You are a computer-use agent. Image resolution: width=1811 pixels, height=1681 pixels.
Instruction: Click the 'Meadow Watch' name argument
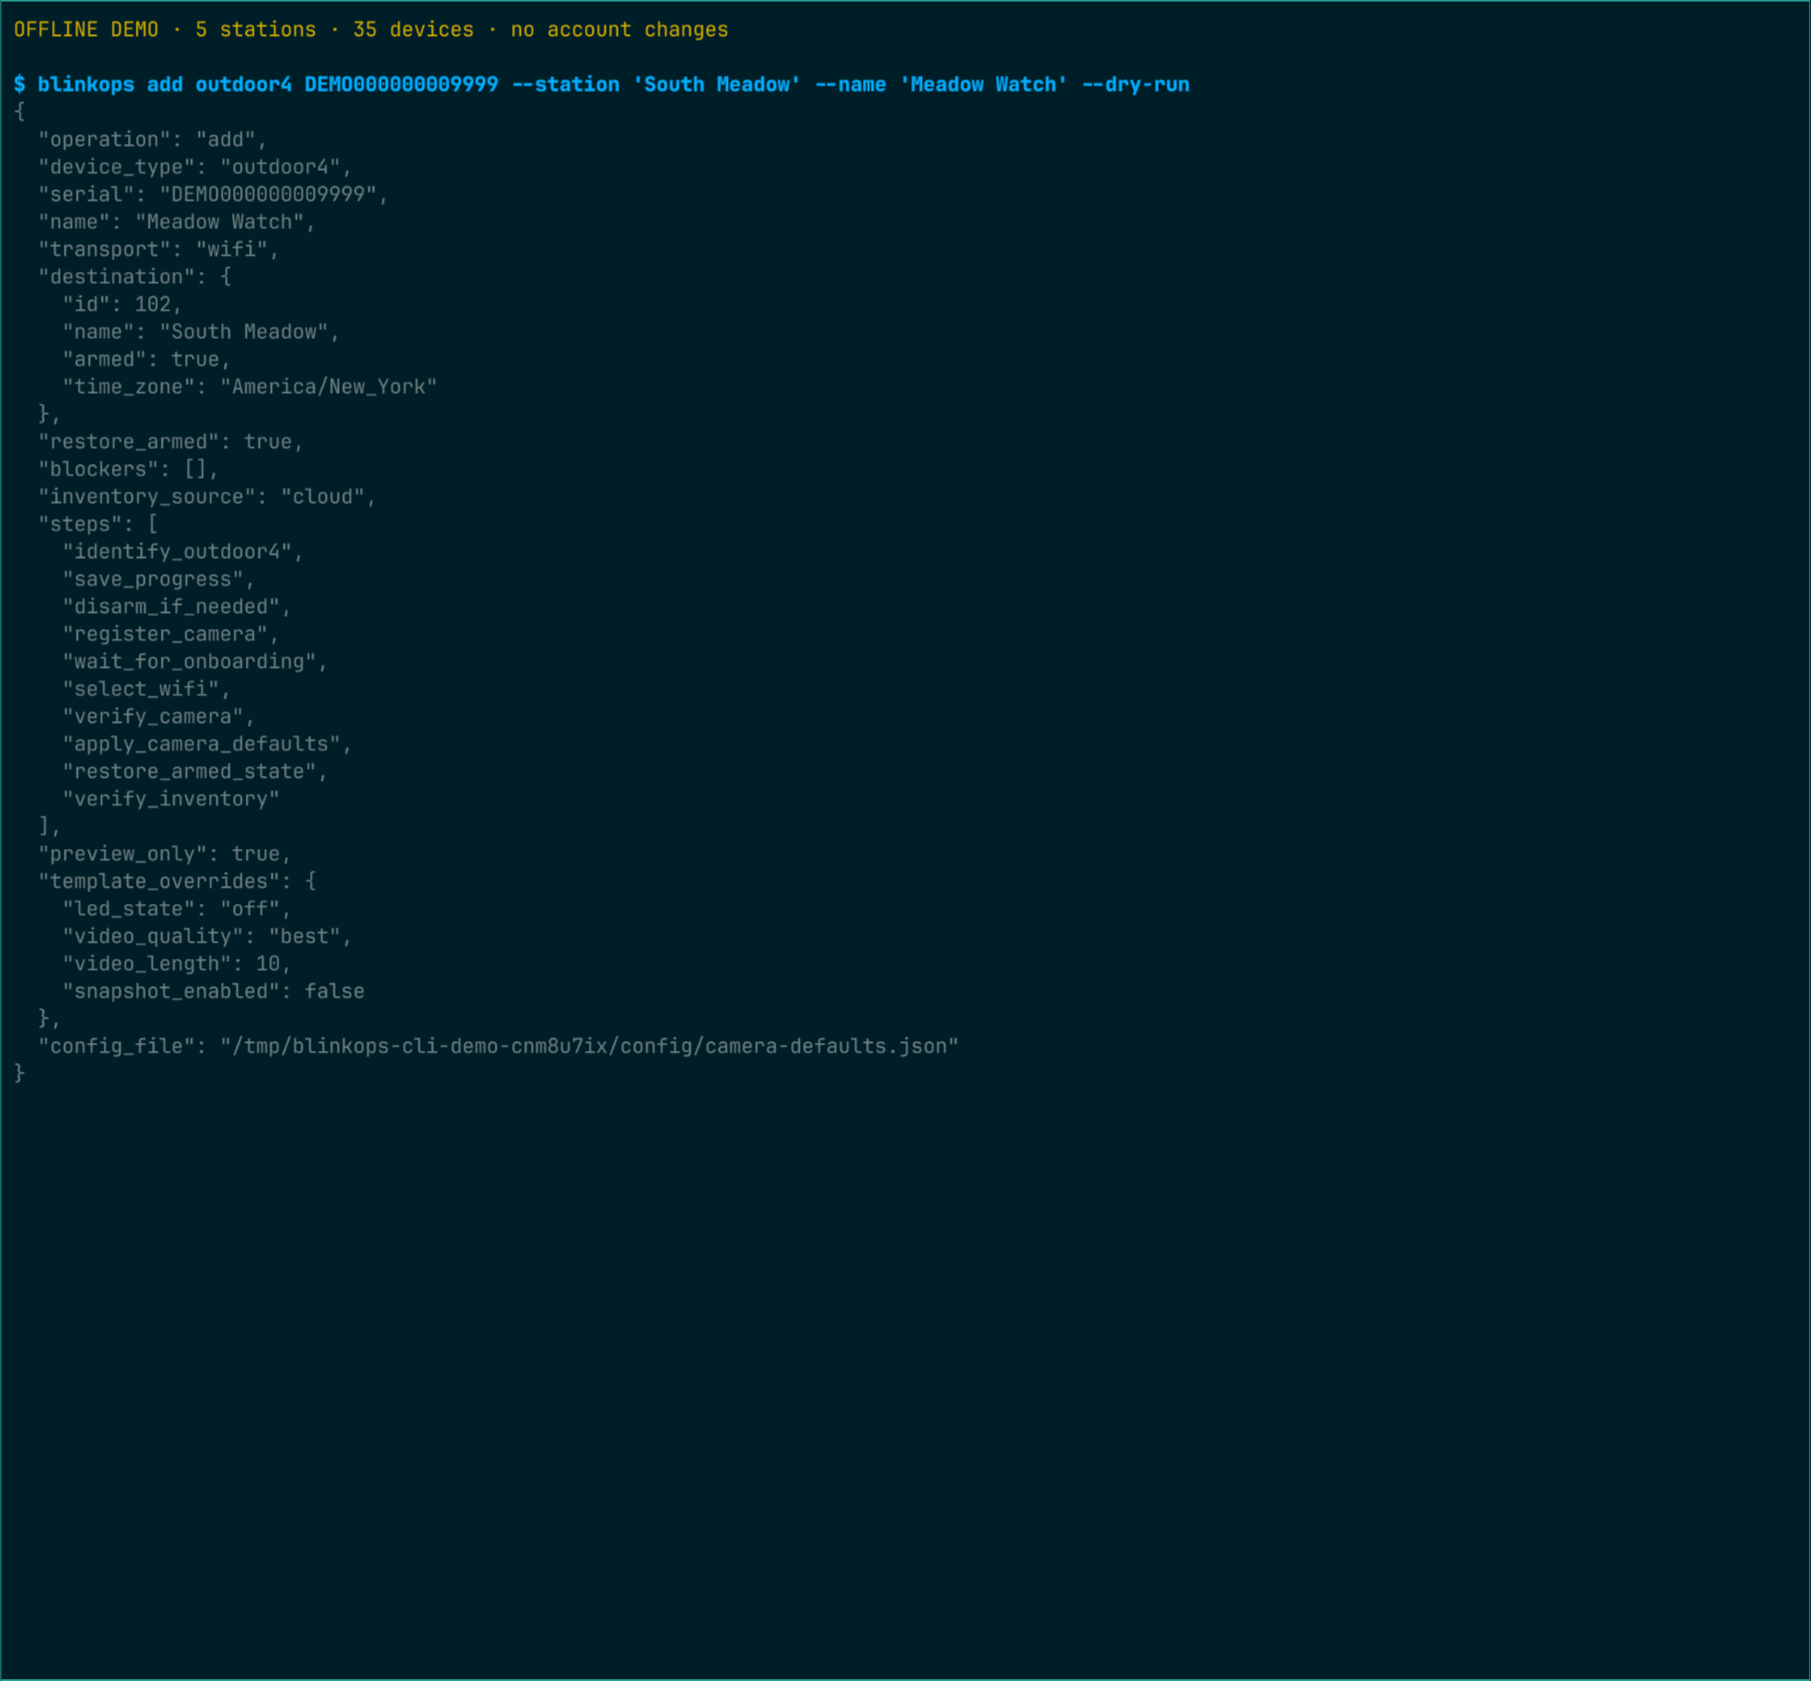(x=984, y=85)
